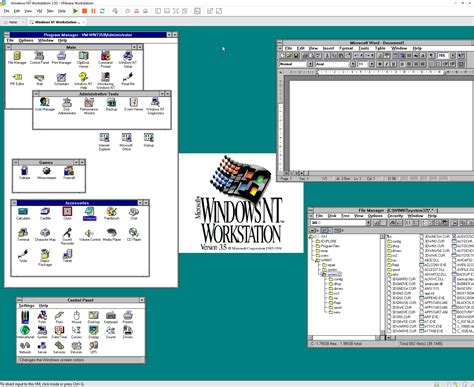Open the VMware VM menu
Image resolution: width=474 pixels, height=387 pixels.
[39, 11]
